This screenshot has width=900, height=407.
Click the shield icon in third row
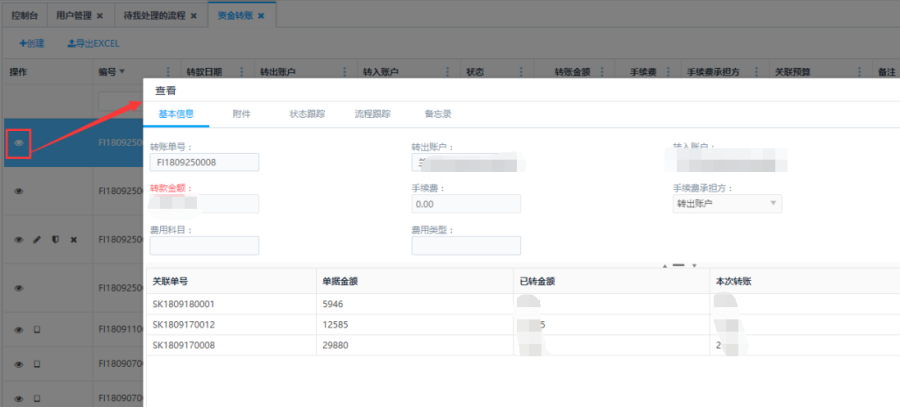(55, 240)
